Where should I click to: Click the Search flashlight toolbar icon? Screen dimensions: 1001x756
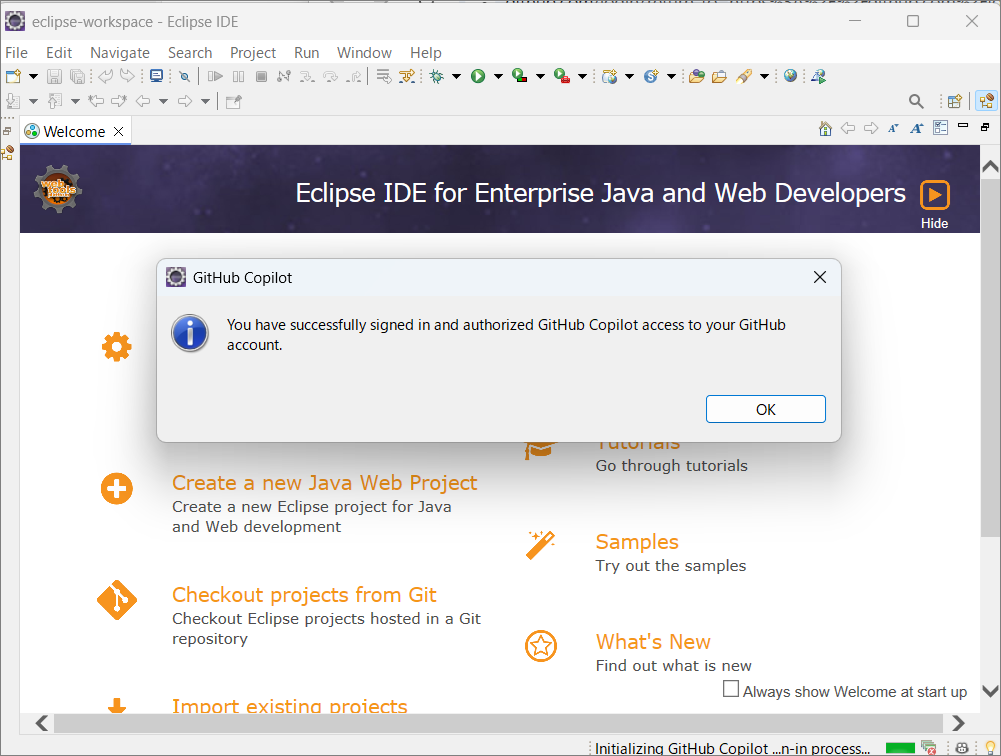(744, 77)
